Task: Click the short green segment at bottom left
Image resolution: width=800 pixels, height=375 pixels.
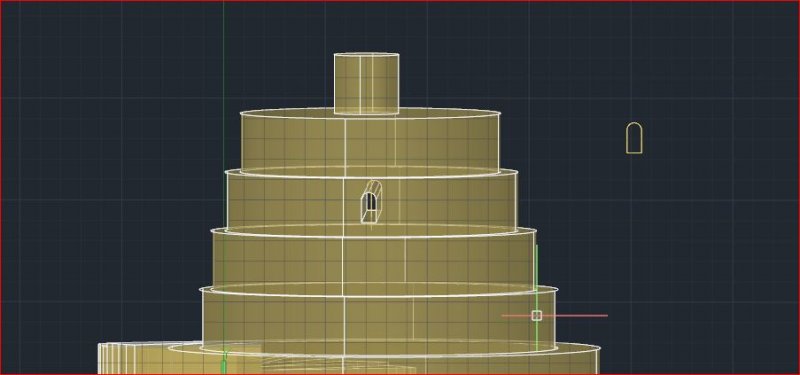Action: point(222,362)
